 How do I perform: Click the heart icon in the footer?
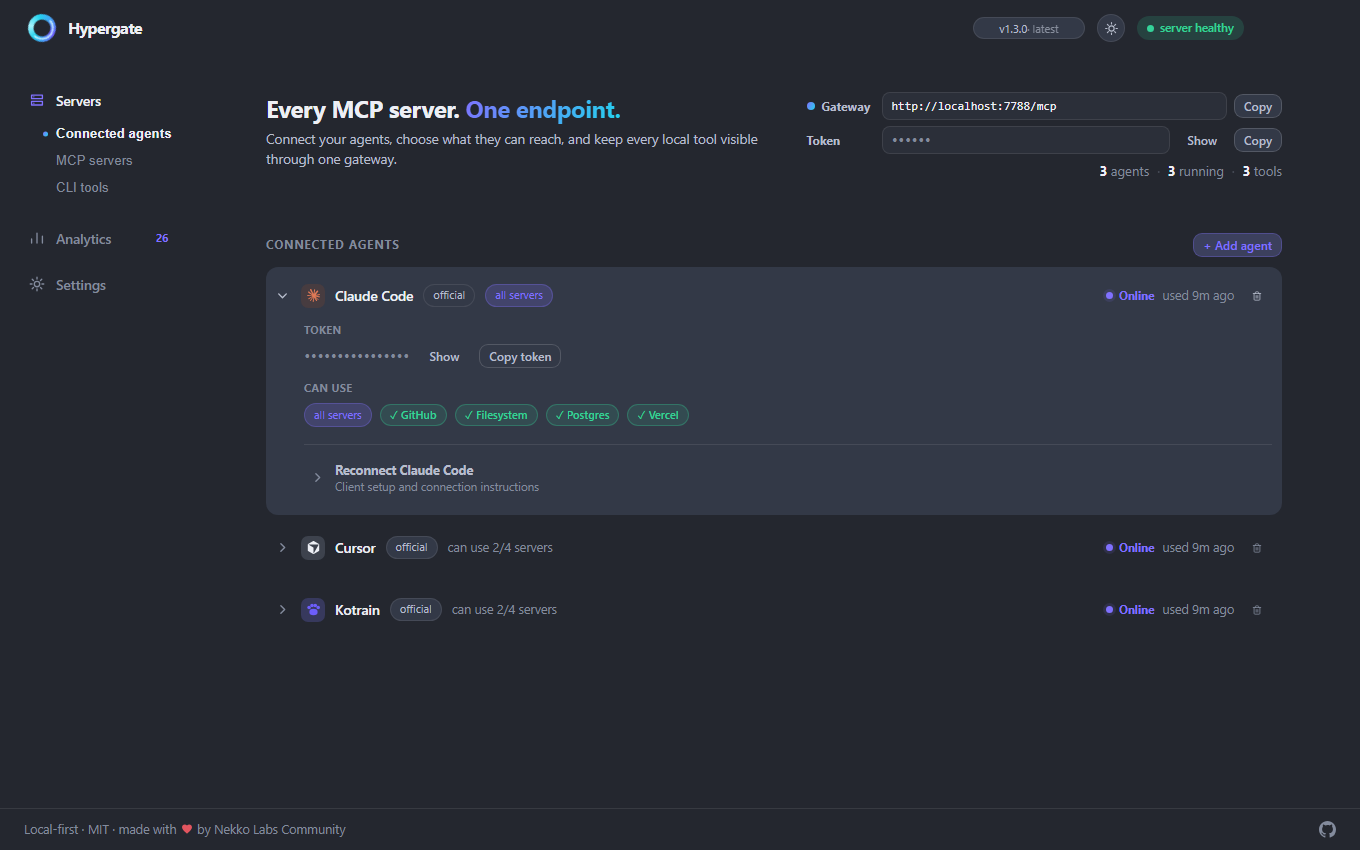[x=187, y=829]
